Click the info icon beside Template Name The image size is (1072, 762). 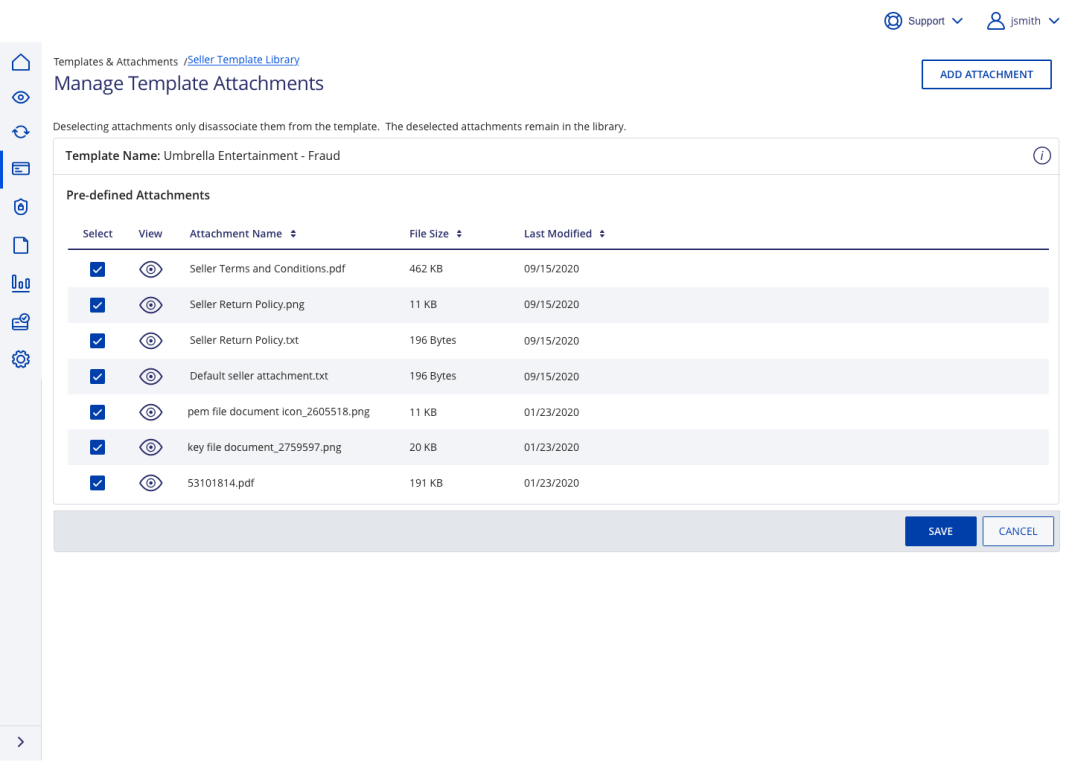1041,156
